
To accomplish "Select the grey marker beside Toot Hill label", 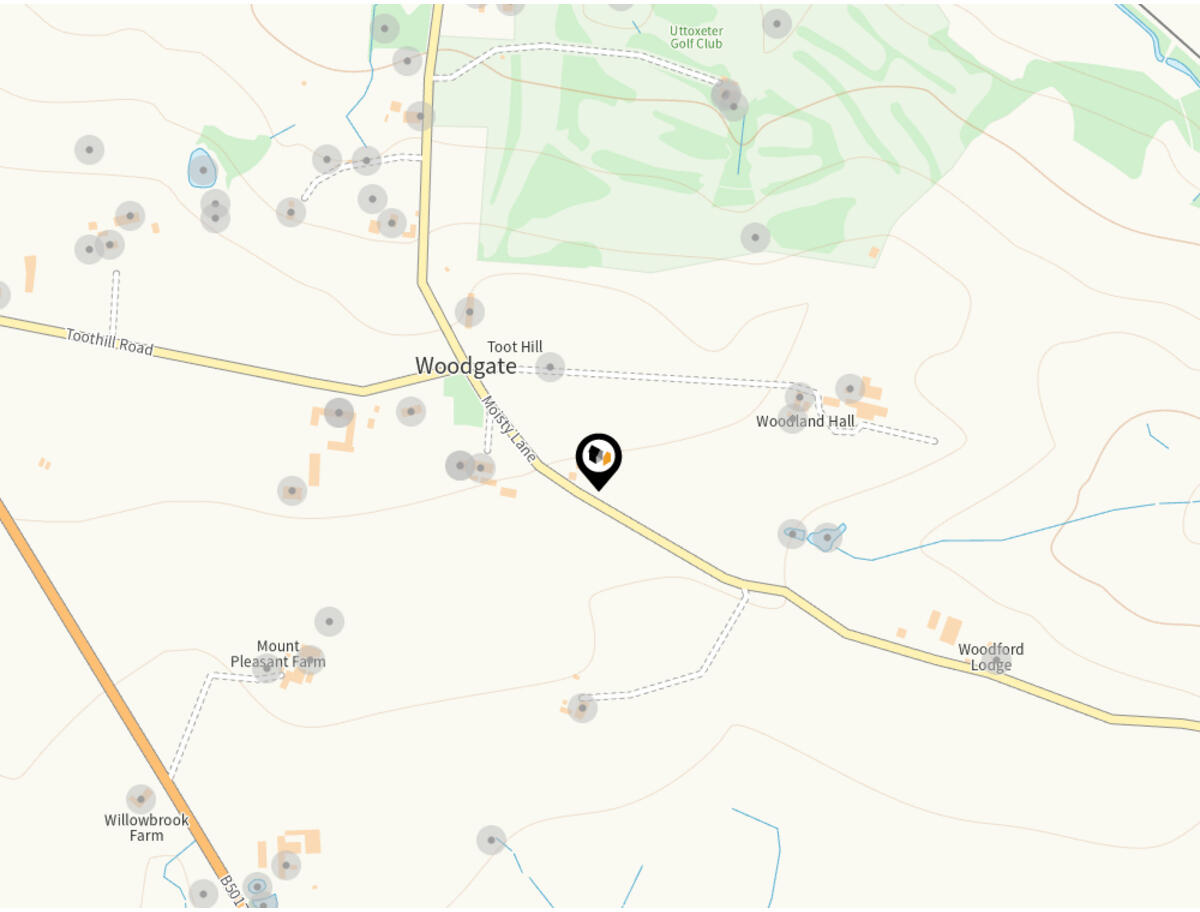I will pyautogui.click(x=550, y=367).
